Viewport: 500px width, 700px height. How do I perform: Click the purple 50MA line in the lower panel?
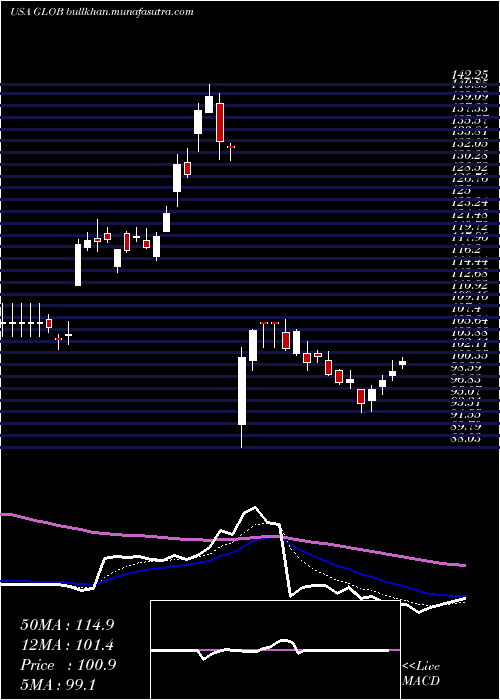(x=232, y=540)
